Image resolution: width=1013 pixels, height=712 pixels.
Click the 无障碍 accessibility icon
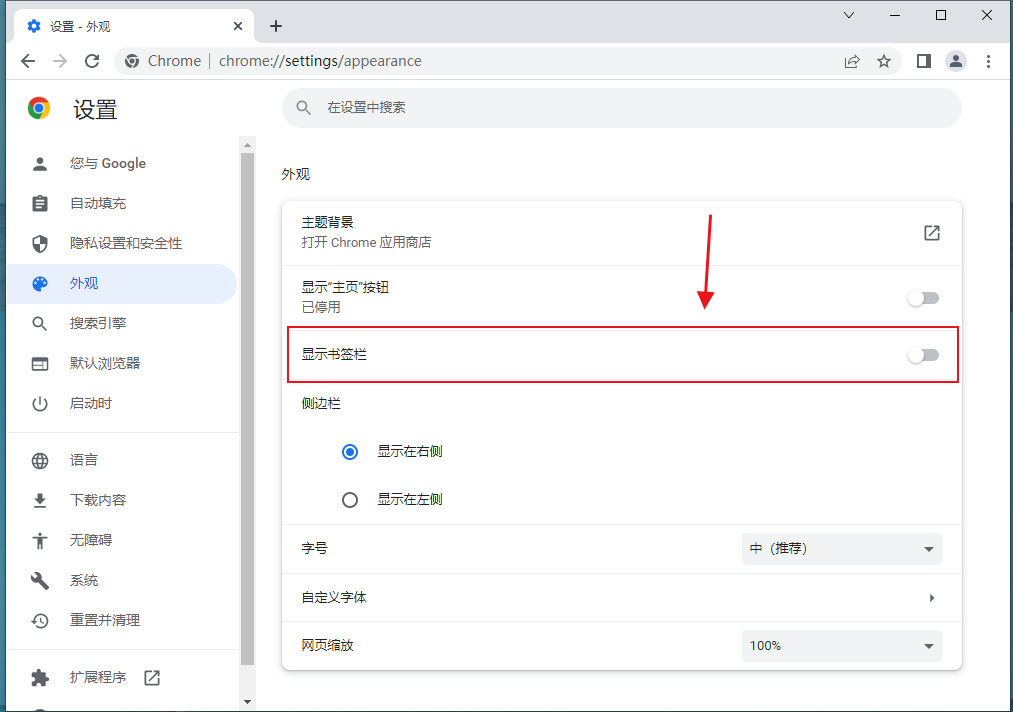coord(40,540)
